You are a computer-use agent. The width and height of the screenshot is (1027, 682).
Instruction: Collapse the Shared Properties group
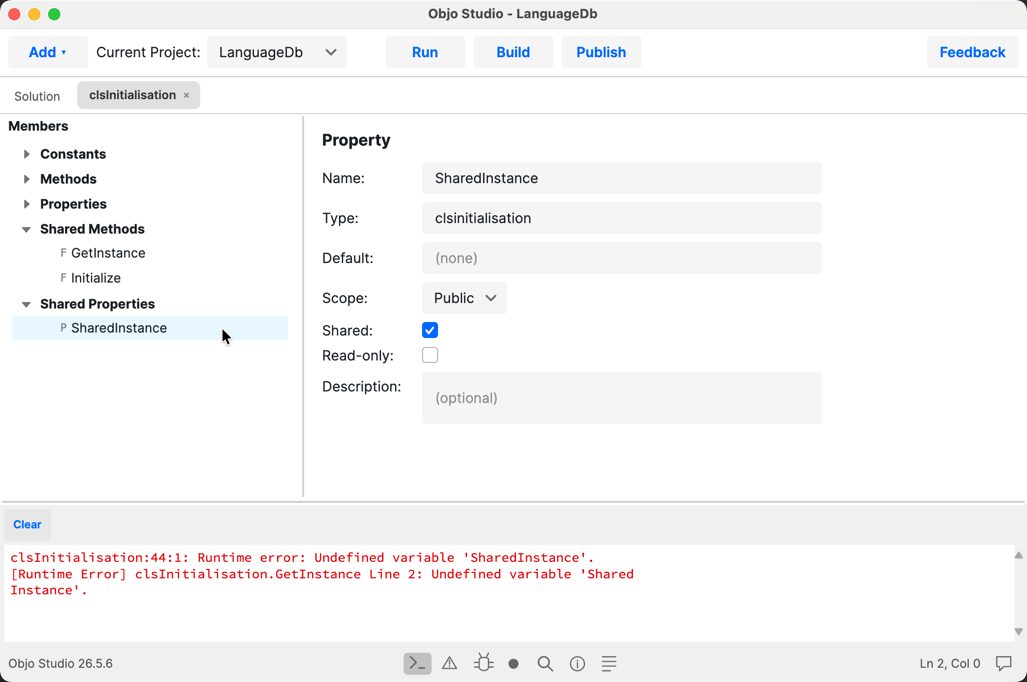pos(26,304)
